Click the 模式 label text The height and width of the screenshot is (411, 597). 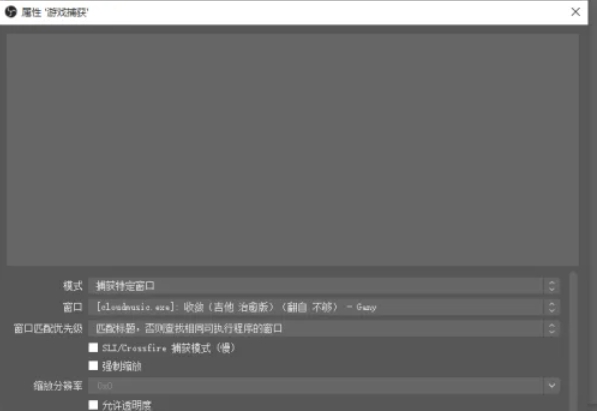73,286
